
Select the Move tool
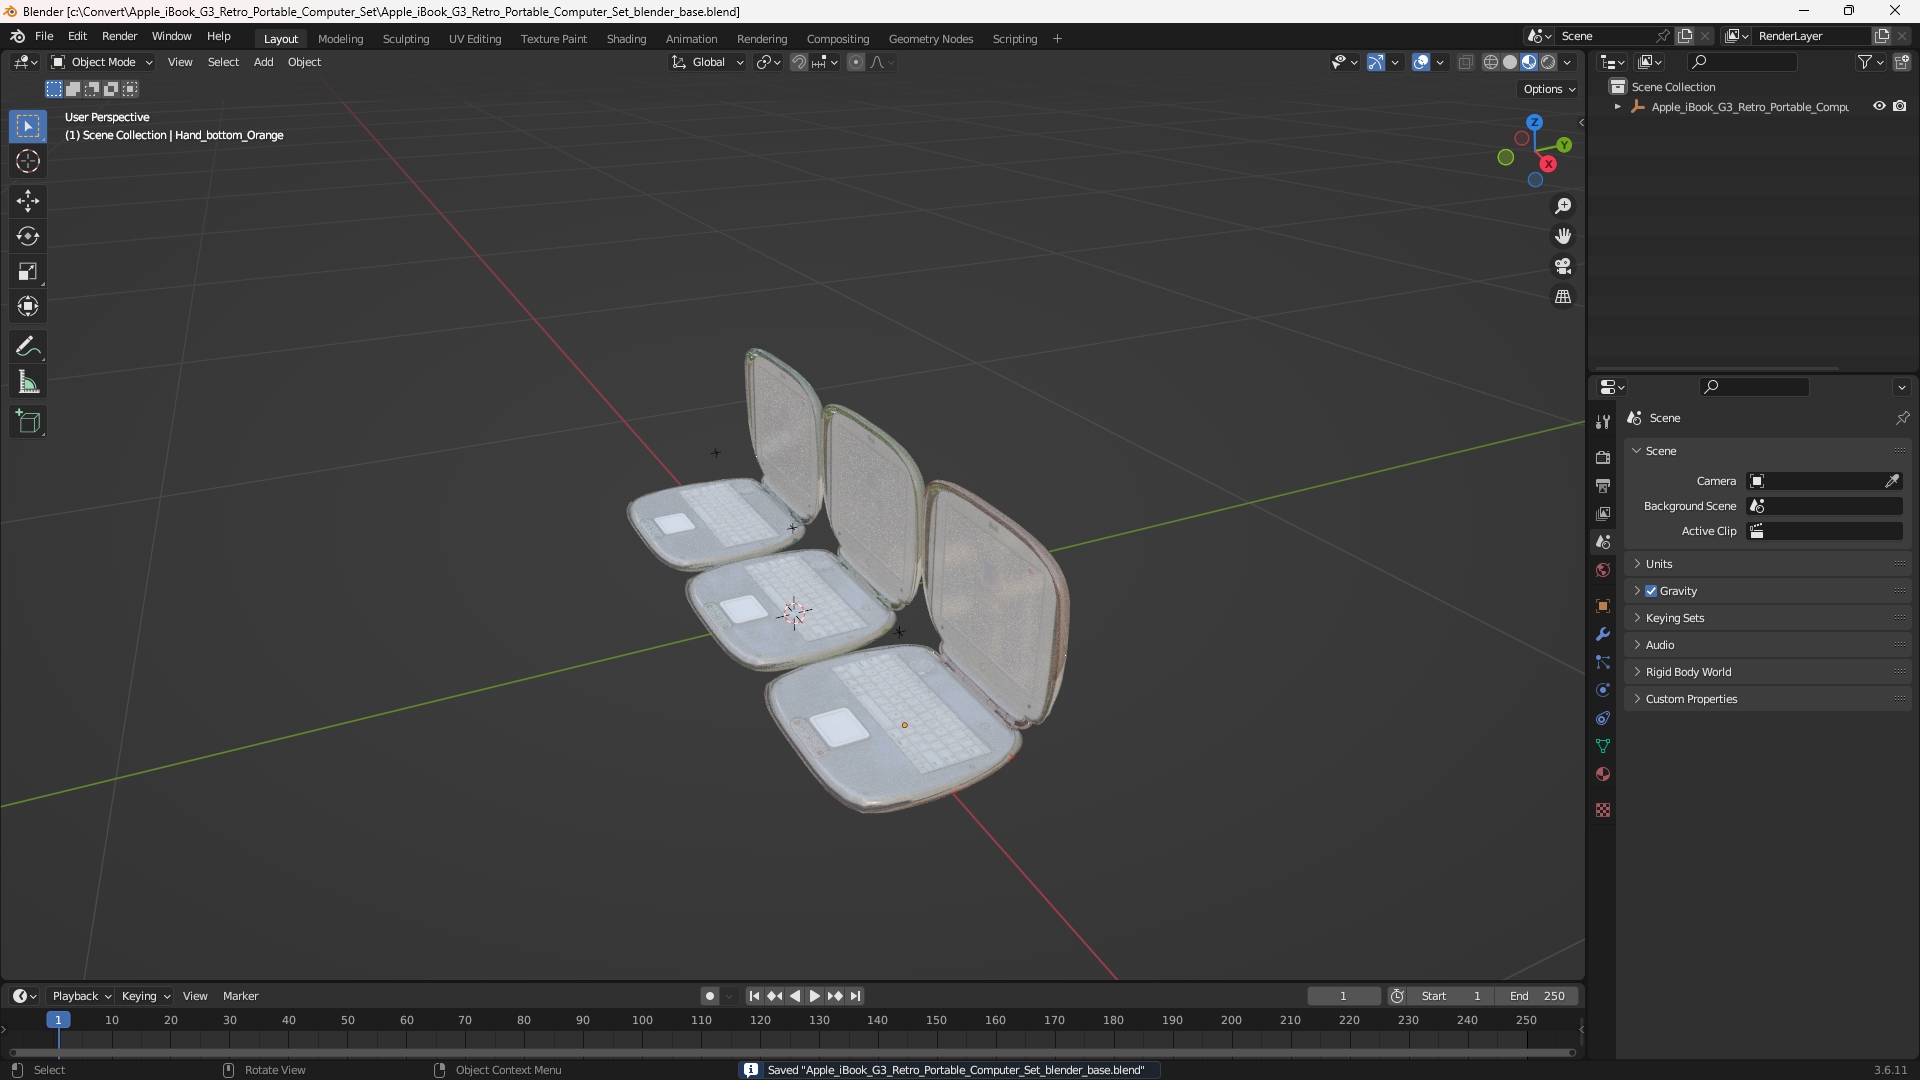click(28, 201)
